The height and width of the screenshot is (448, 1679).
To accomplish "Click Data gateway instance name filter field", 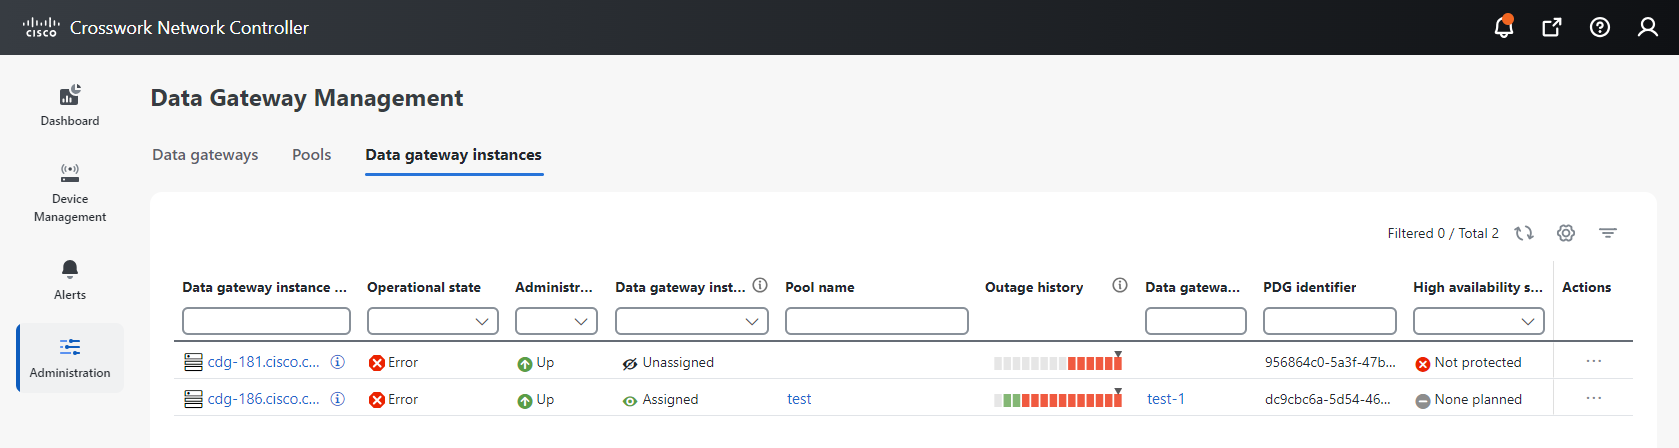I will pos(266,321).
